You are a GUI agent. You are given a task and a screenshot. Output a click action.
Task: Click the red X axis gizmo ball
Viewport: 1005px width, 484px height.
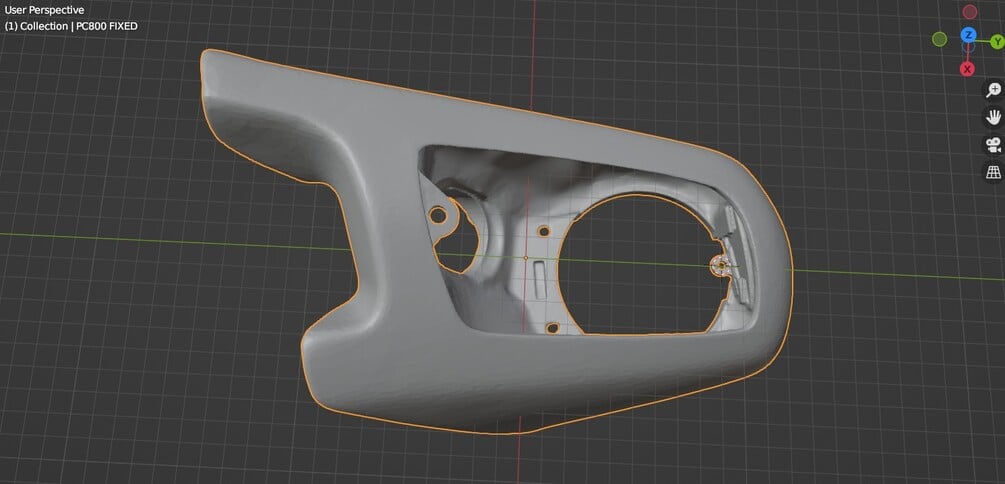pos(967,69)
